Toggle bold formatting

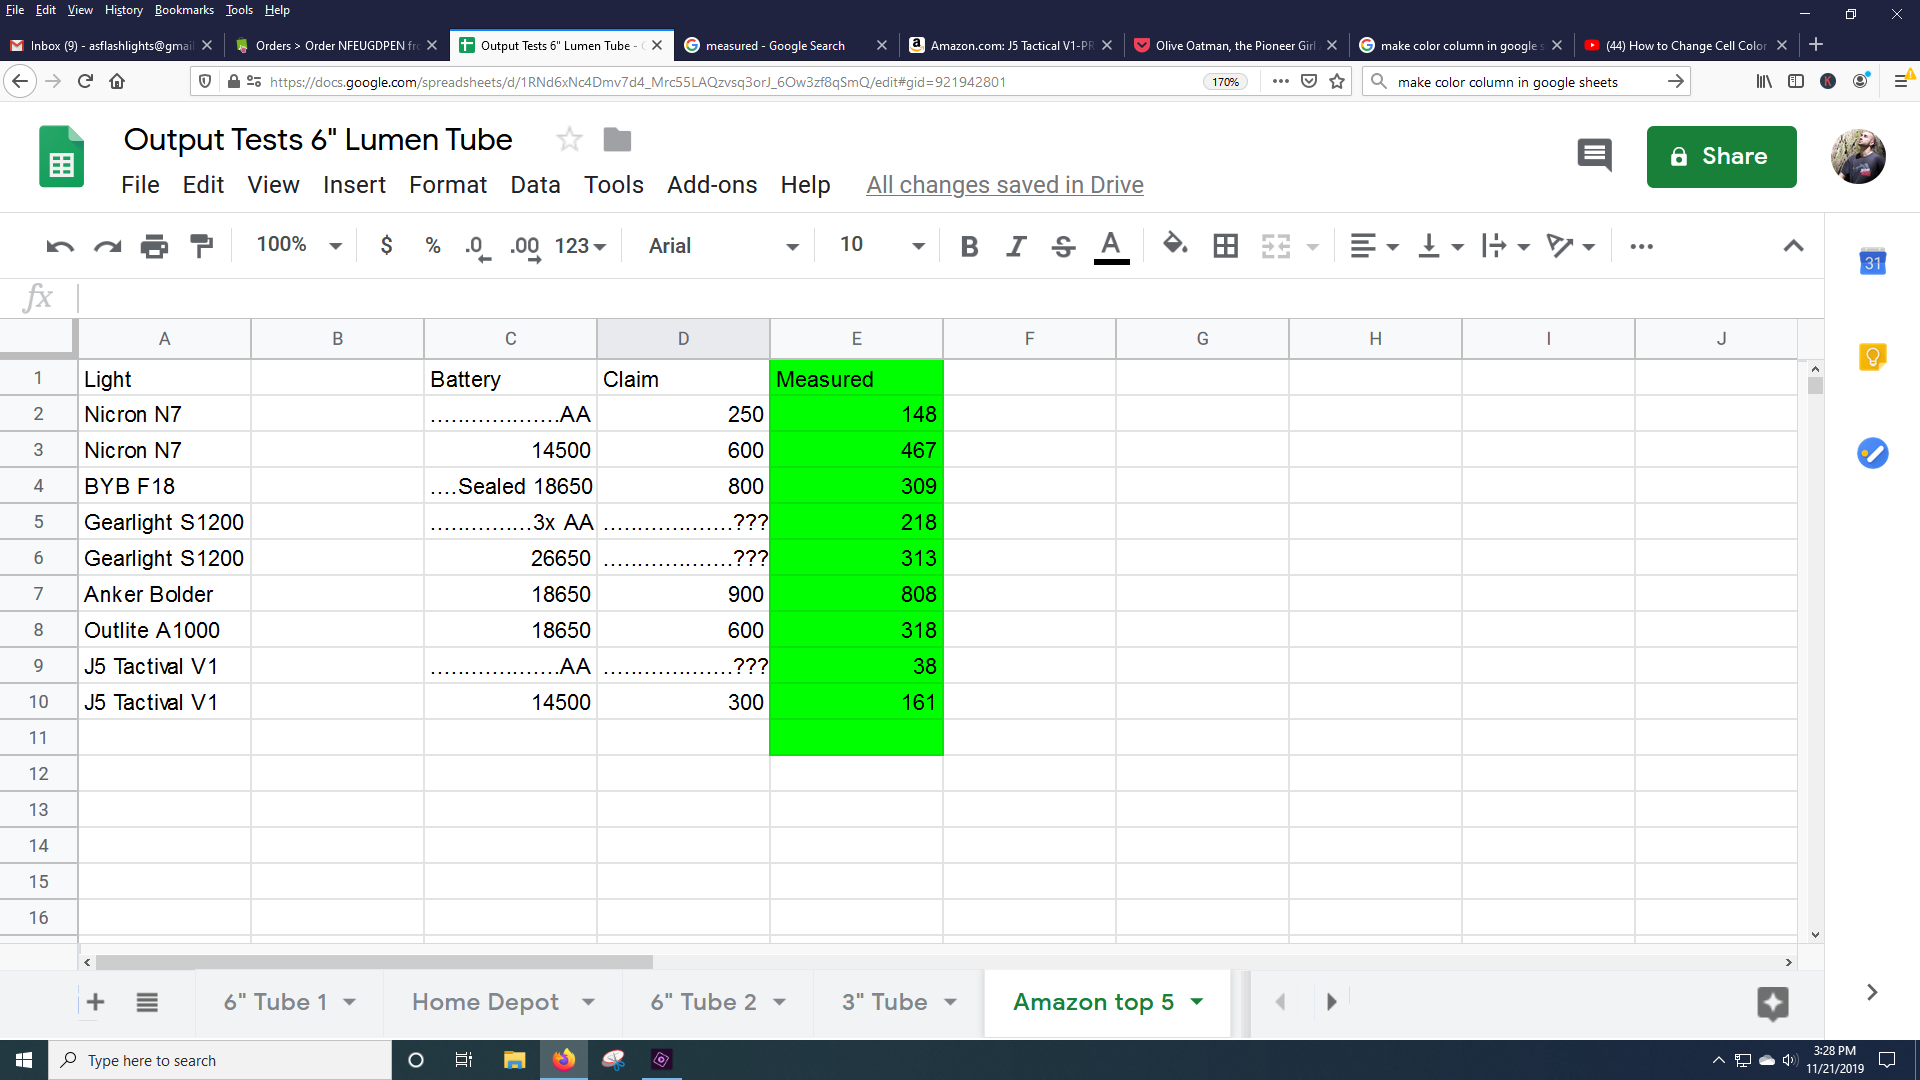tap(968, 246)
